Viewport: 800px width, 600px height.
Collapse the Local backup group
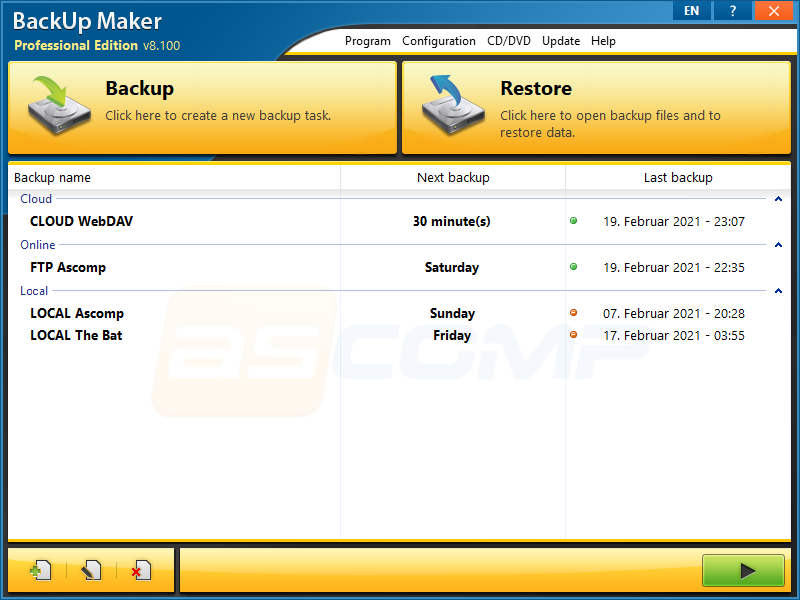point(778,290)
